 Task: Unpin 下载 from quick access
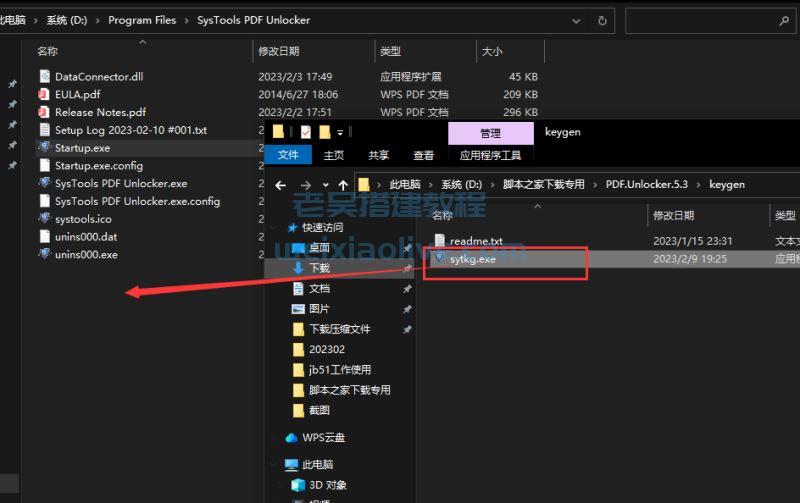click(x=407, y=268)
